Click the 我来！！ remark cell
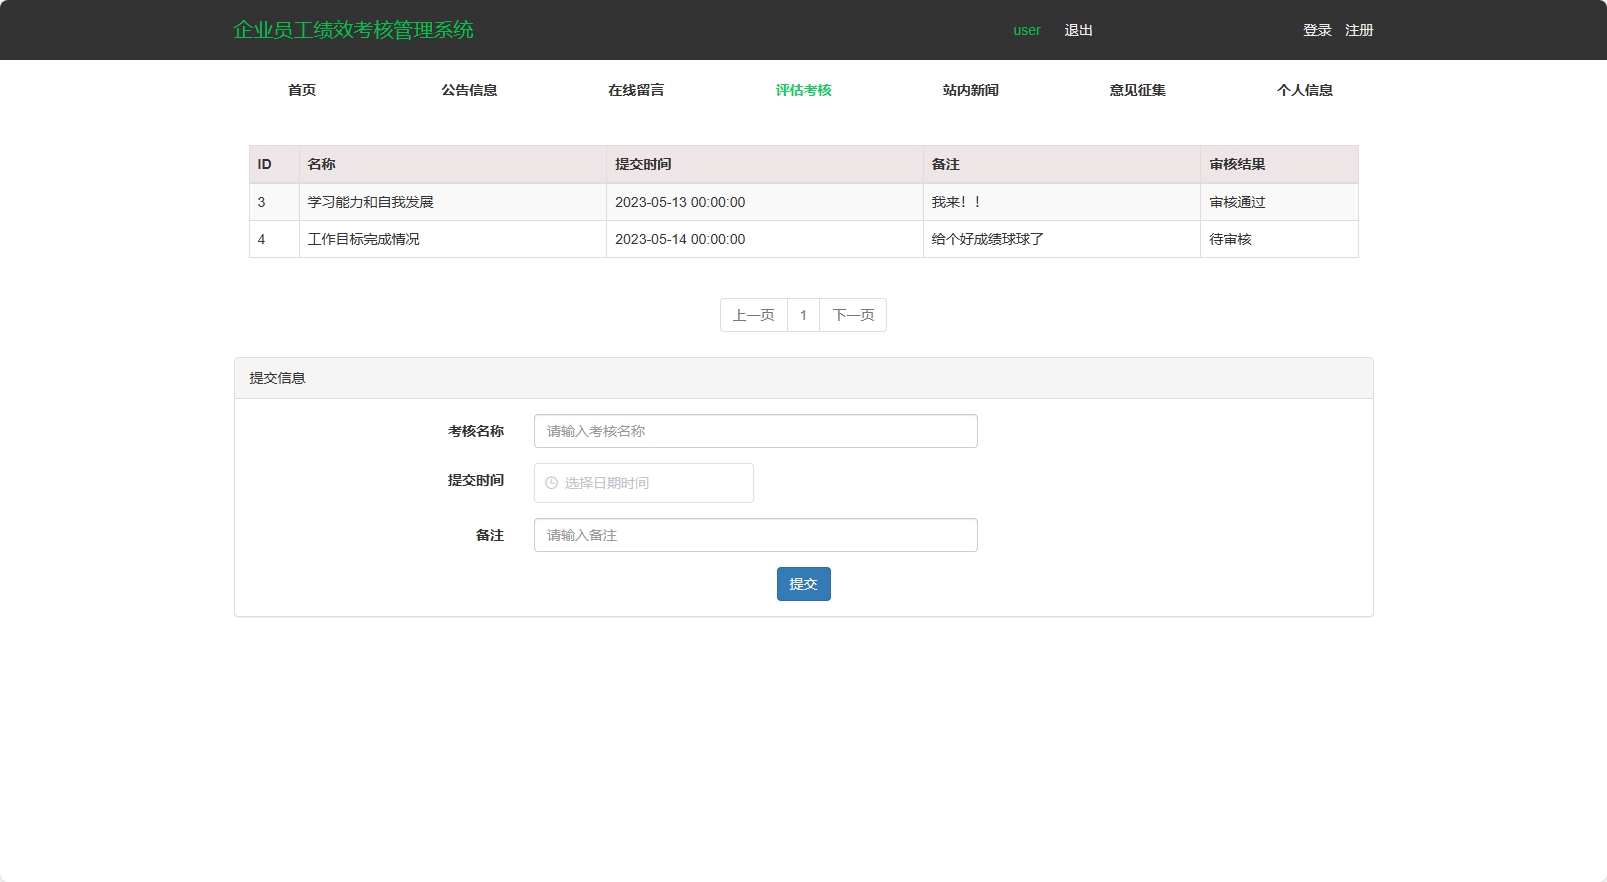 [1061, 202]
